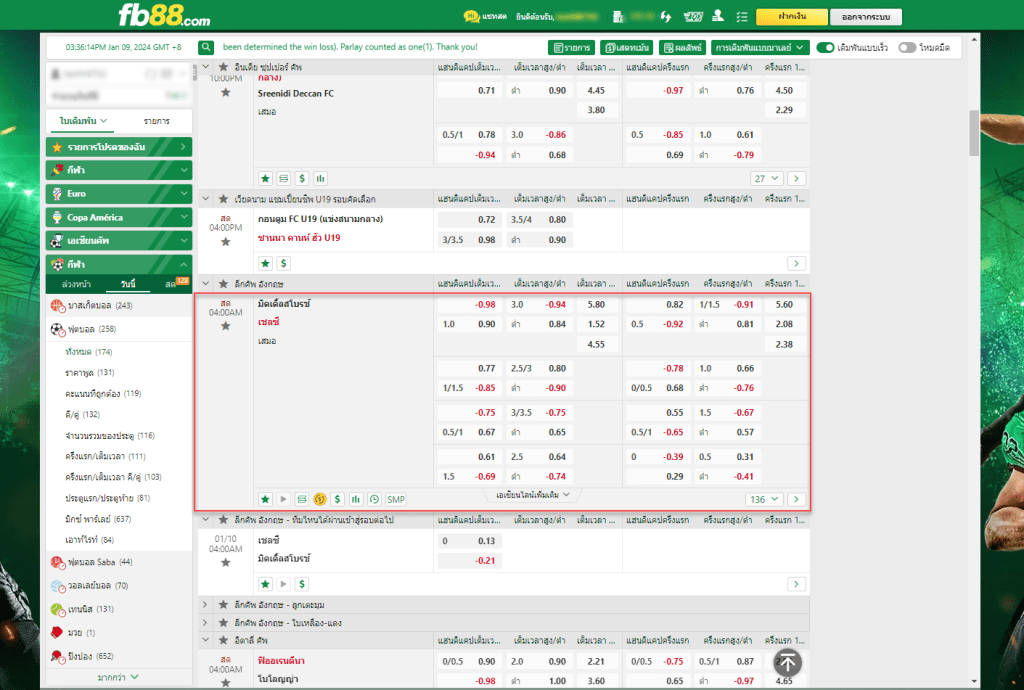Favorite the อินเดีย ซุปเปอร์ คัพ league star
The height and width of the screenshot is (690, 1024).
click(x=223, y=67)
